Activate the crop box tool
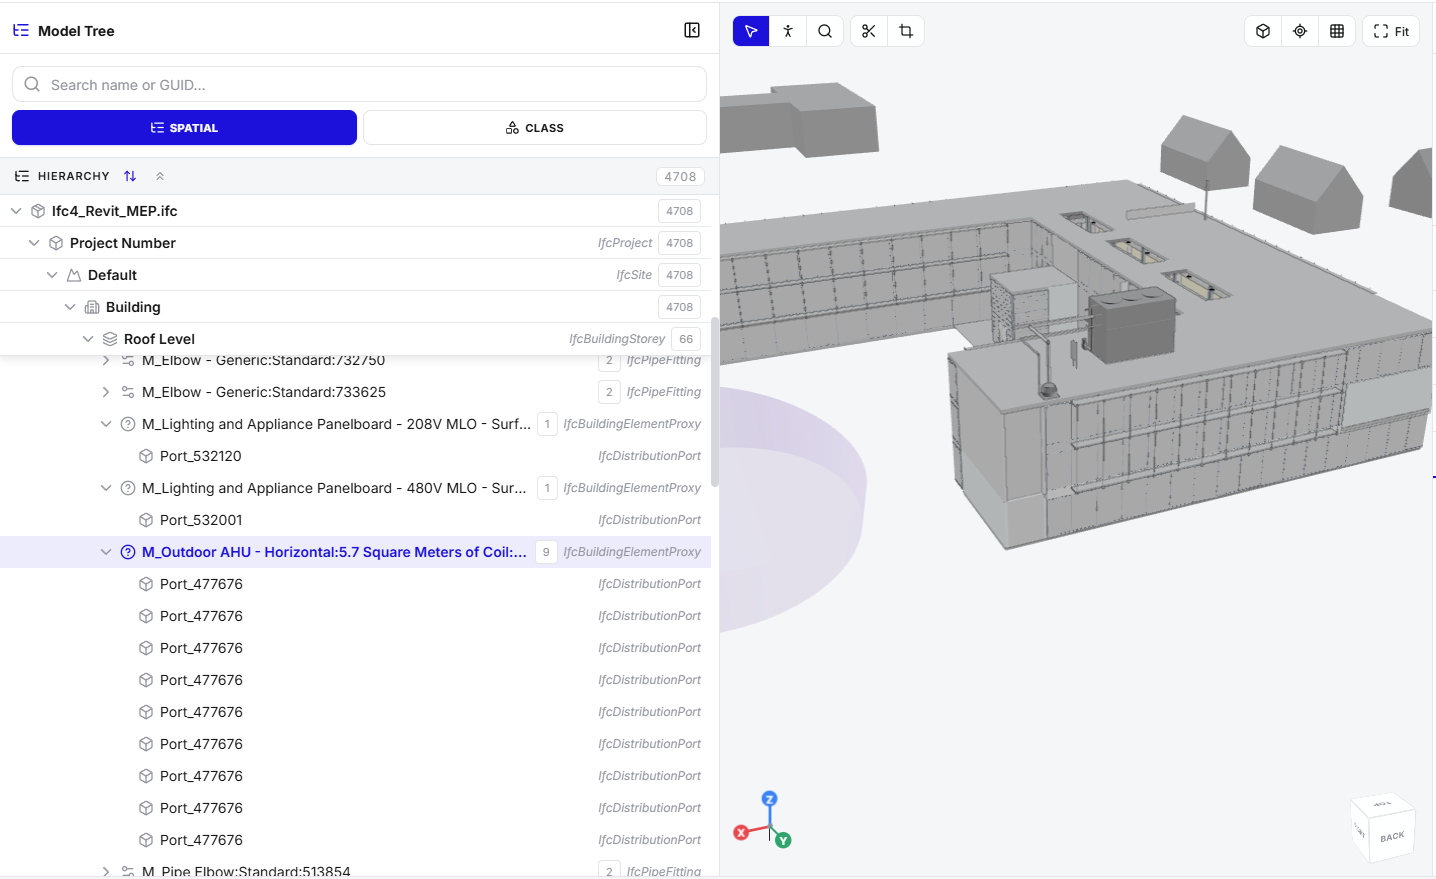1436x879 pixels. (x=906, y=31)
